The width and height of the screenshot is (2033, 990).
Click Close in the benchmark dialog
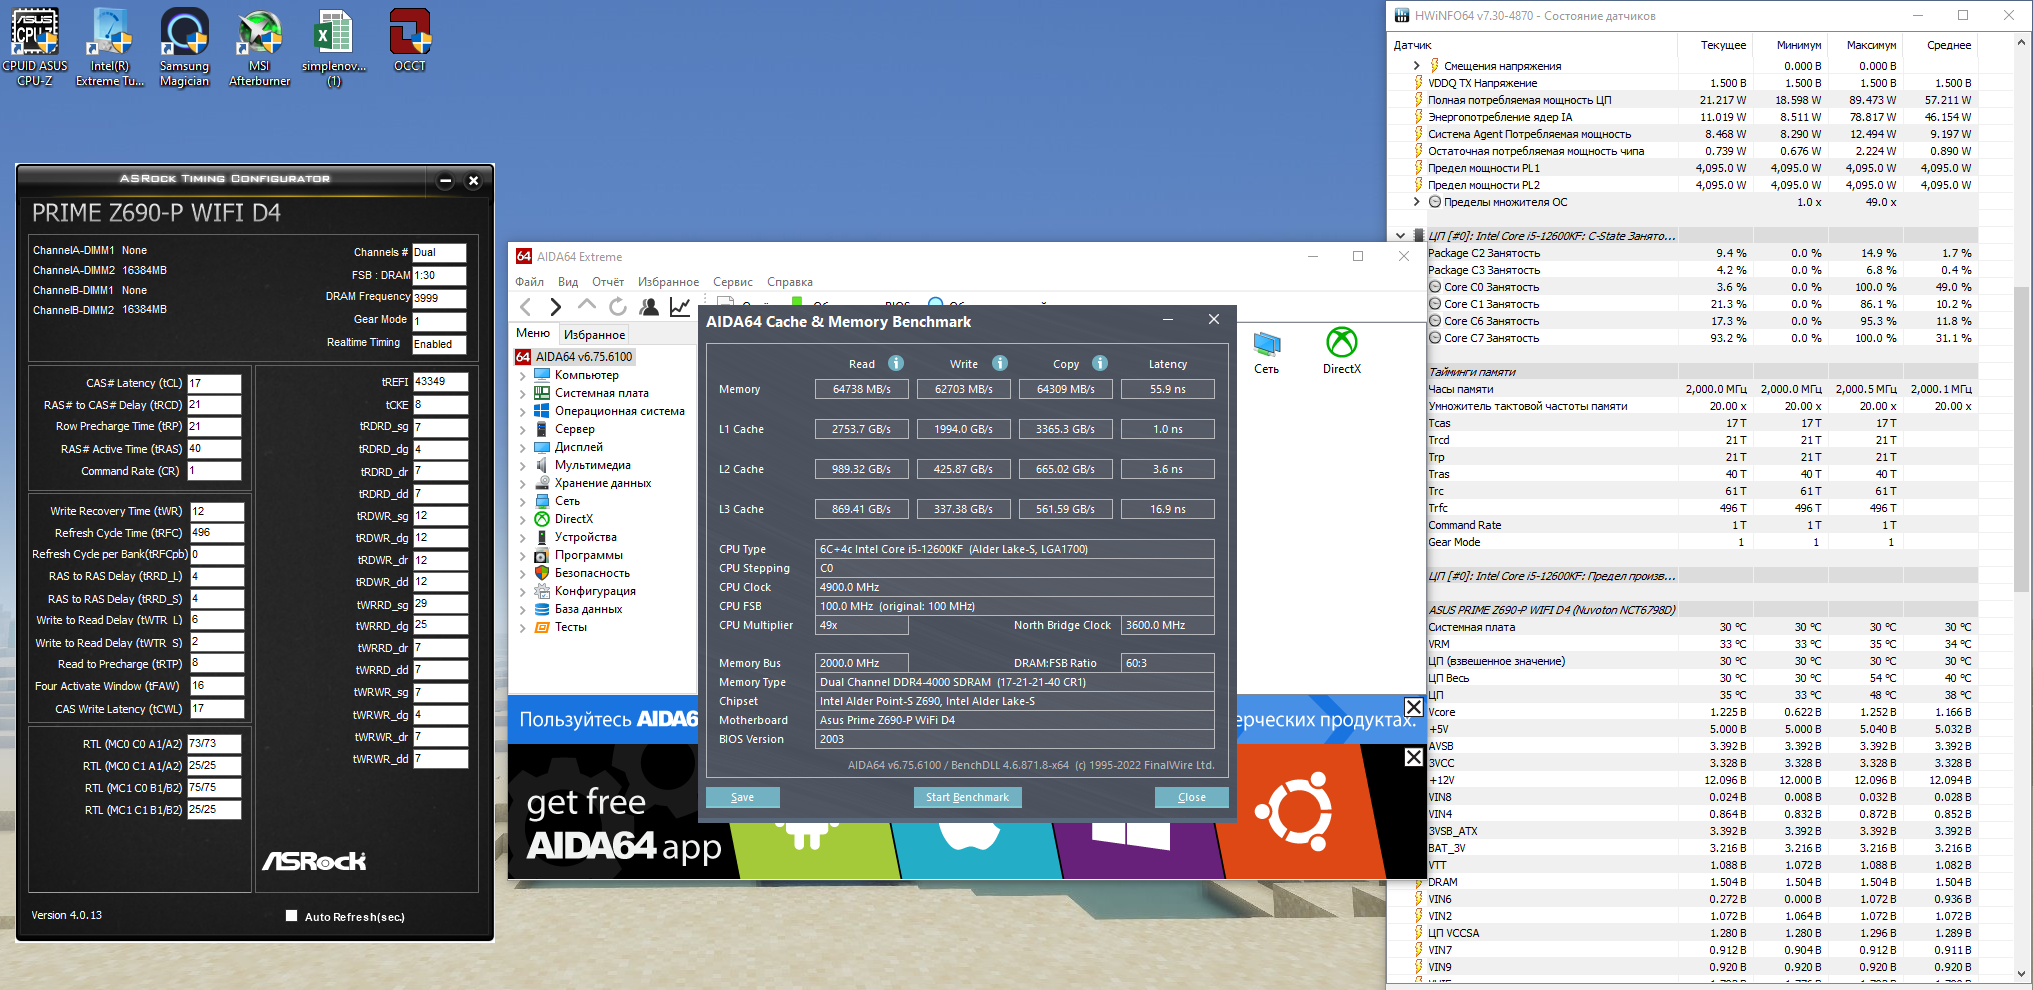coord(1191,797)
